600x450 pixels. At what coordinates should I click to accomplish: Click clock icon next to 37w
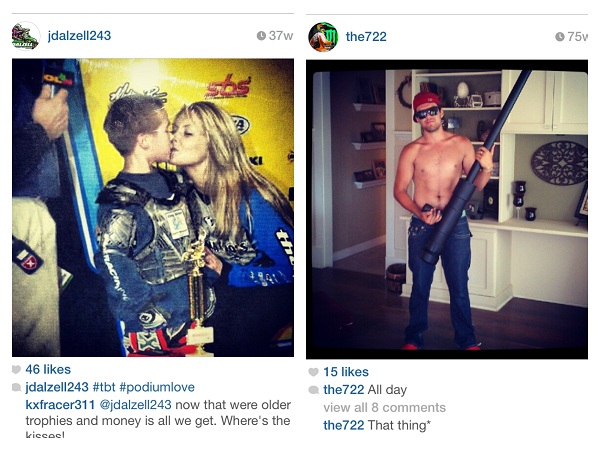pyautogui.click(x=261, y=36)
